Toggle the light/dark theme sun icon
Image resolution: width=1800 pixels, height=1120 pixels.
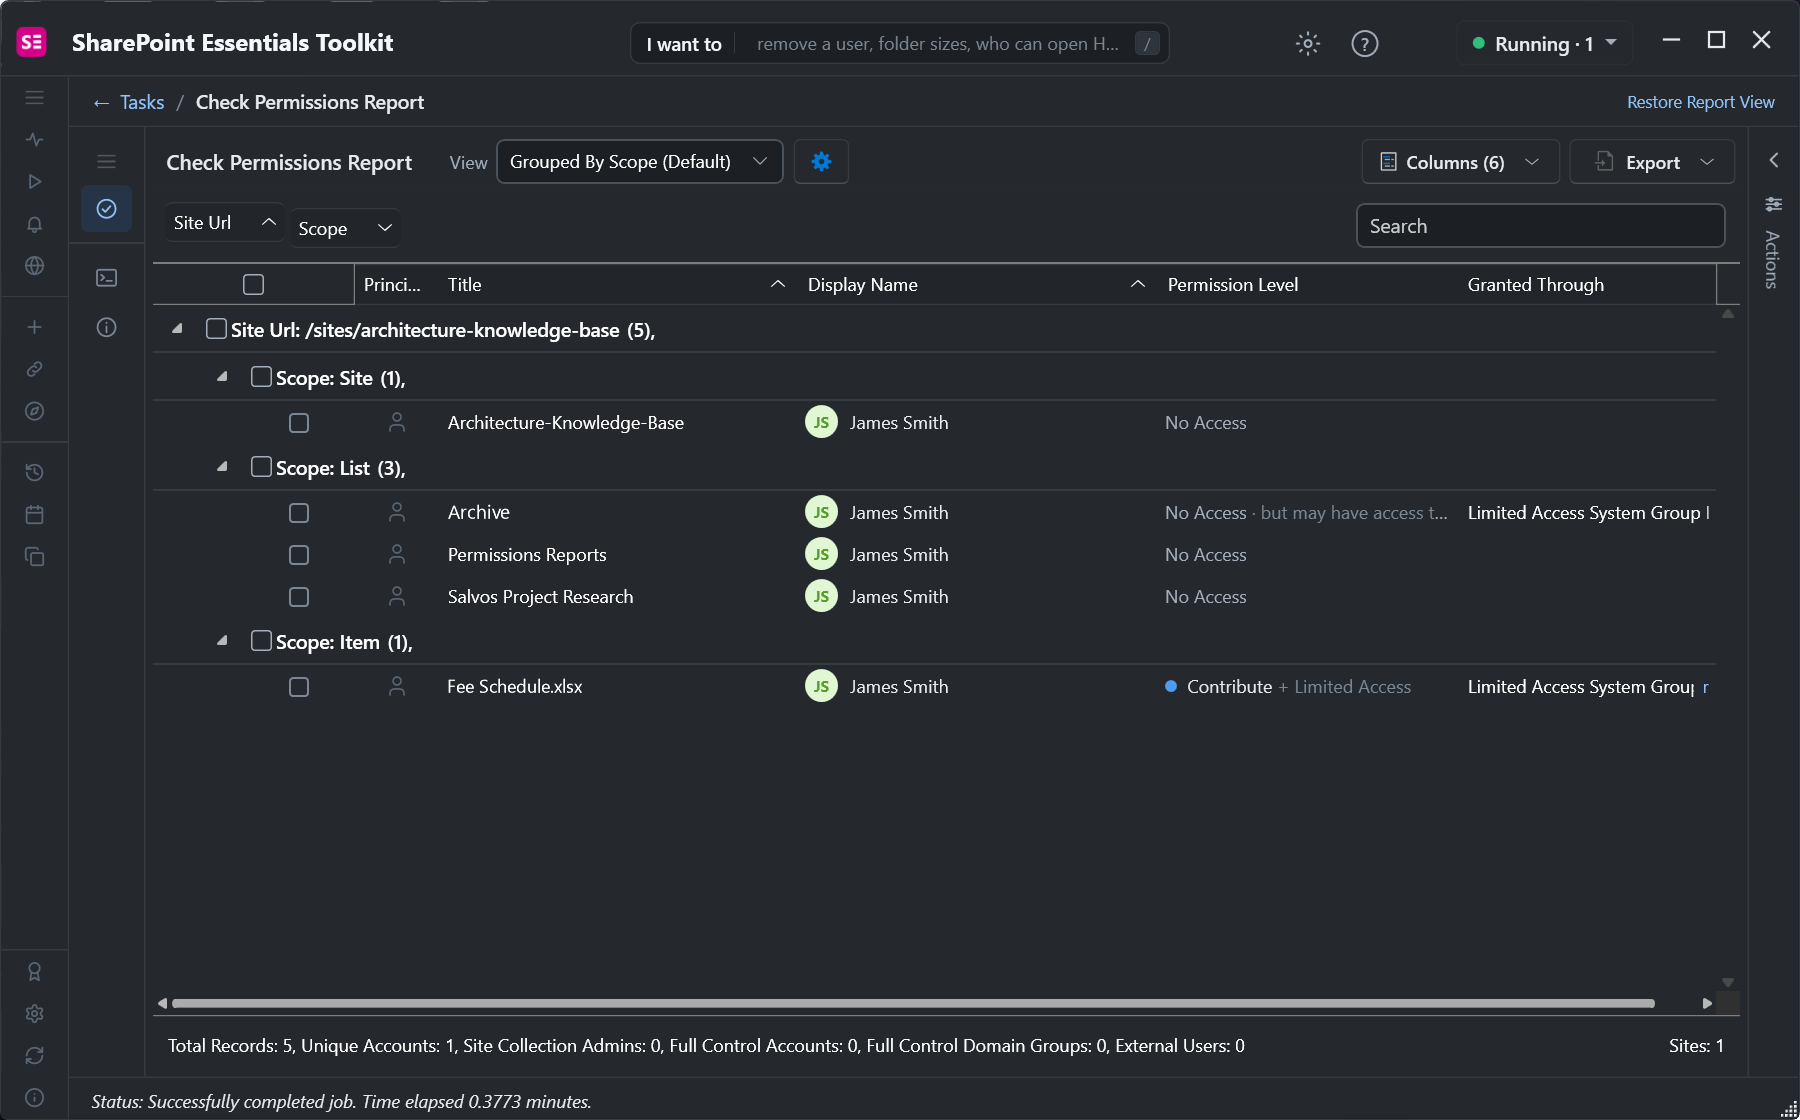point(1308,43)
